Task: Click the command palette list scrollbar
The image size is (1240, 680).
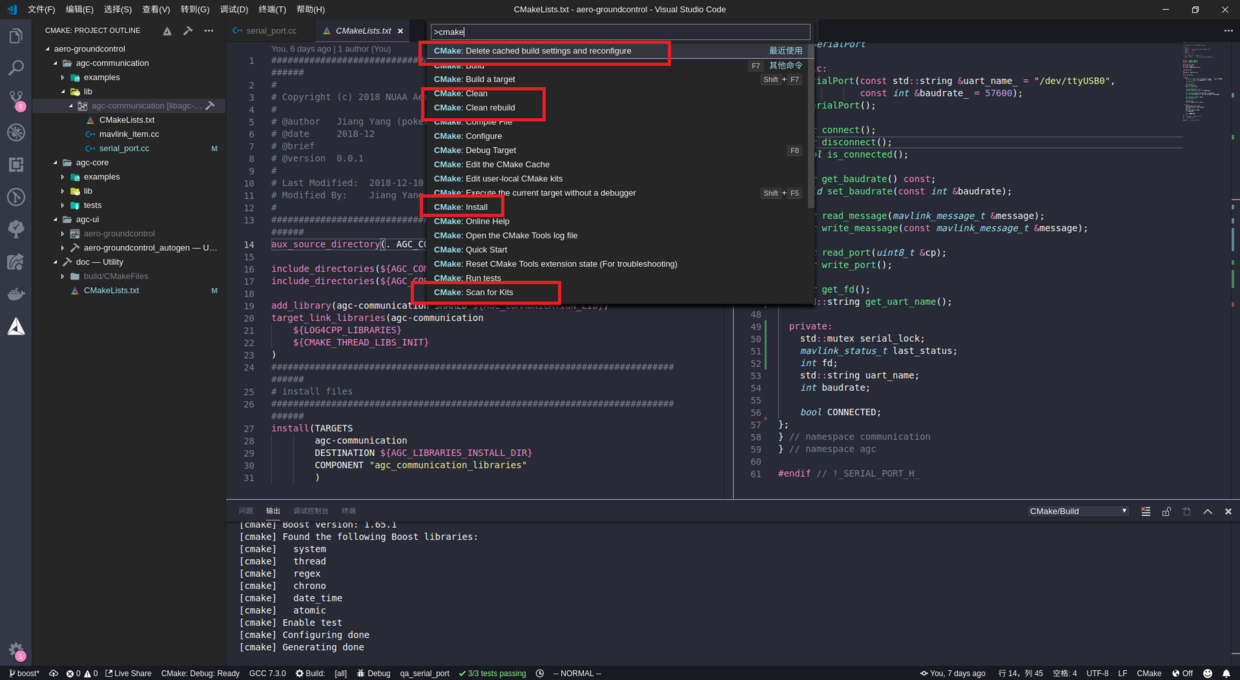Action: click(x=812, y=125)
